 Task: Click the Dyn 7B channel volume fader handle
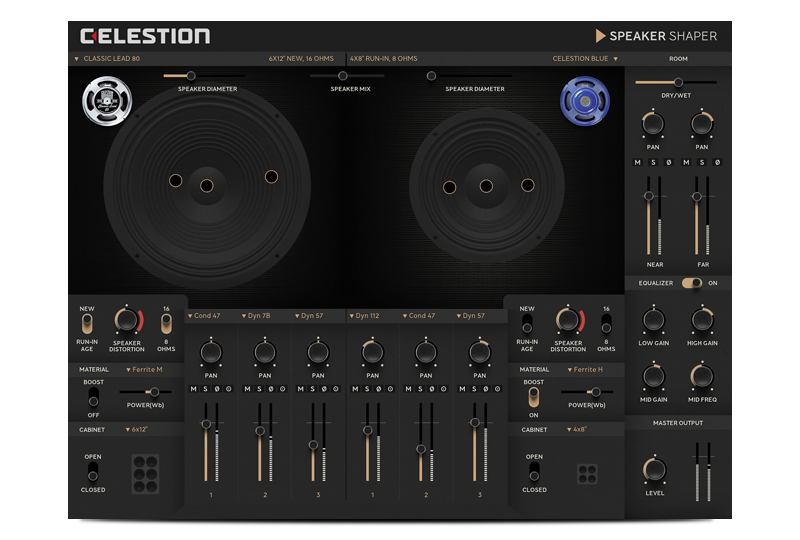260,431
